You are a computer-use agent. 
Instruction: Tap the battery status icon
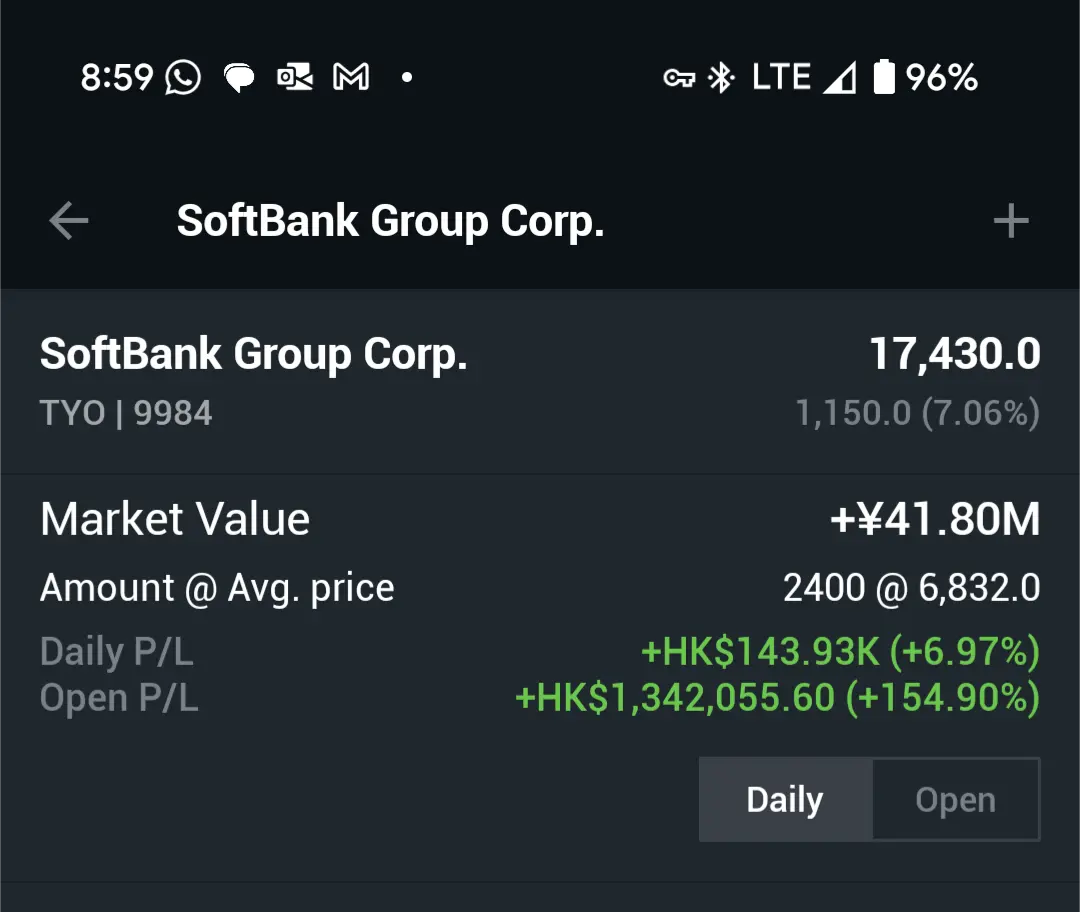884,77
